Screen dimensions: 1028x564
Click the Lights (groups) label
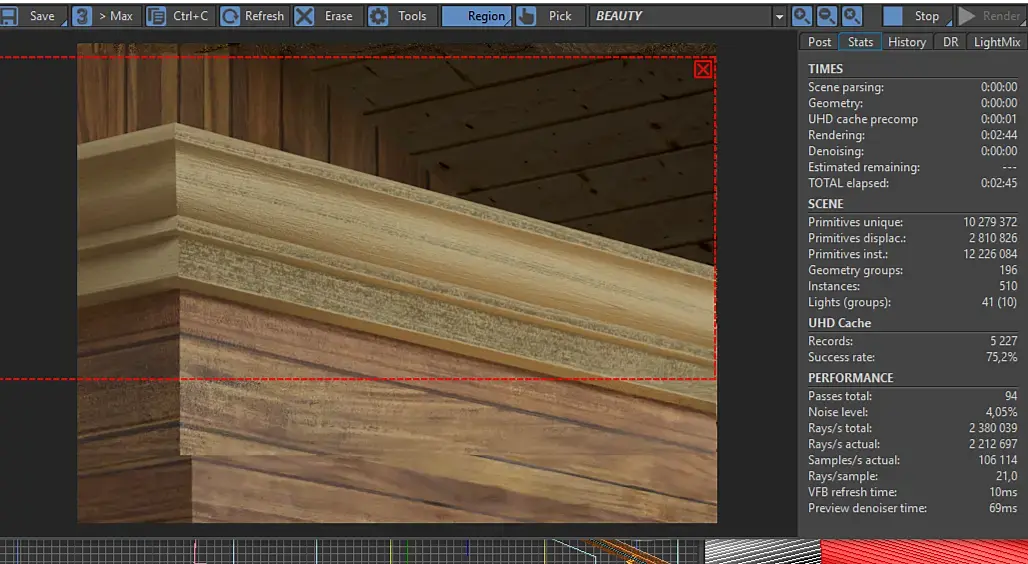coord(849,302)
